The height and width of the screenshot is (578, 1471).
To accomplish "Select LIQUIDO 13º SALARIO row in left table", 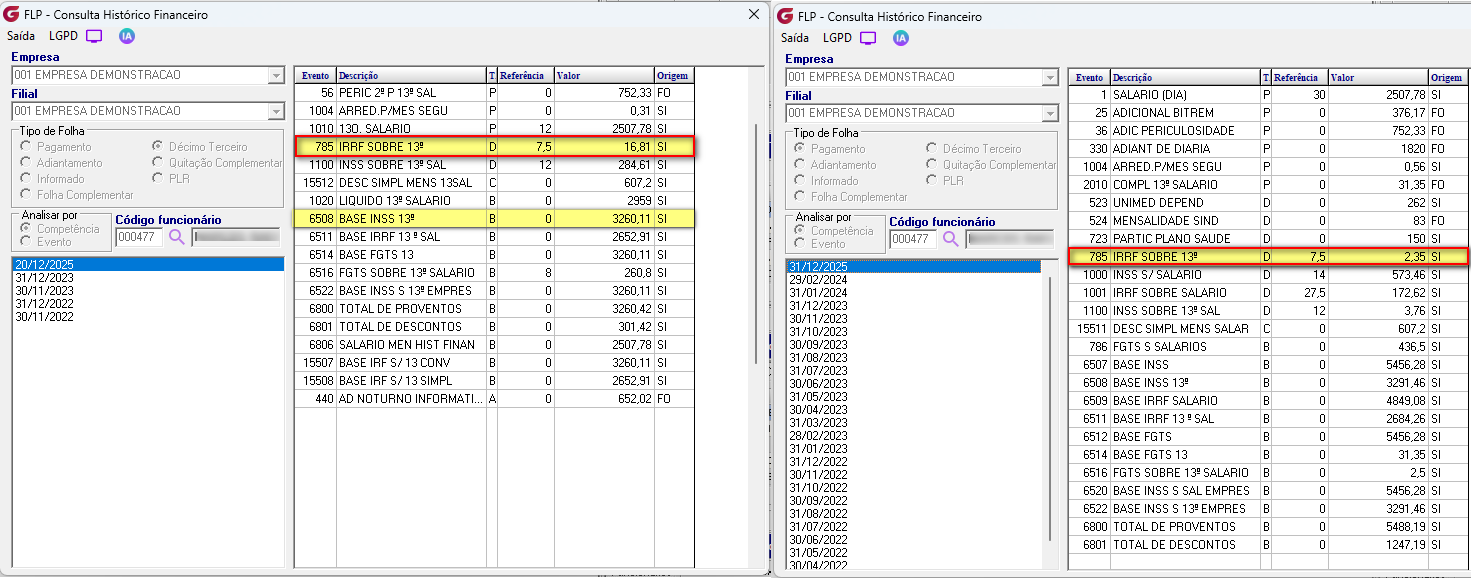I will click(493, 201).
